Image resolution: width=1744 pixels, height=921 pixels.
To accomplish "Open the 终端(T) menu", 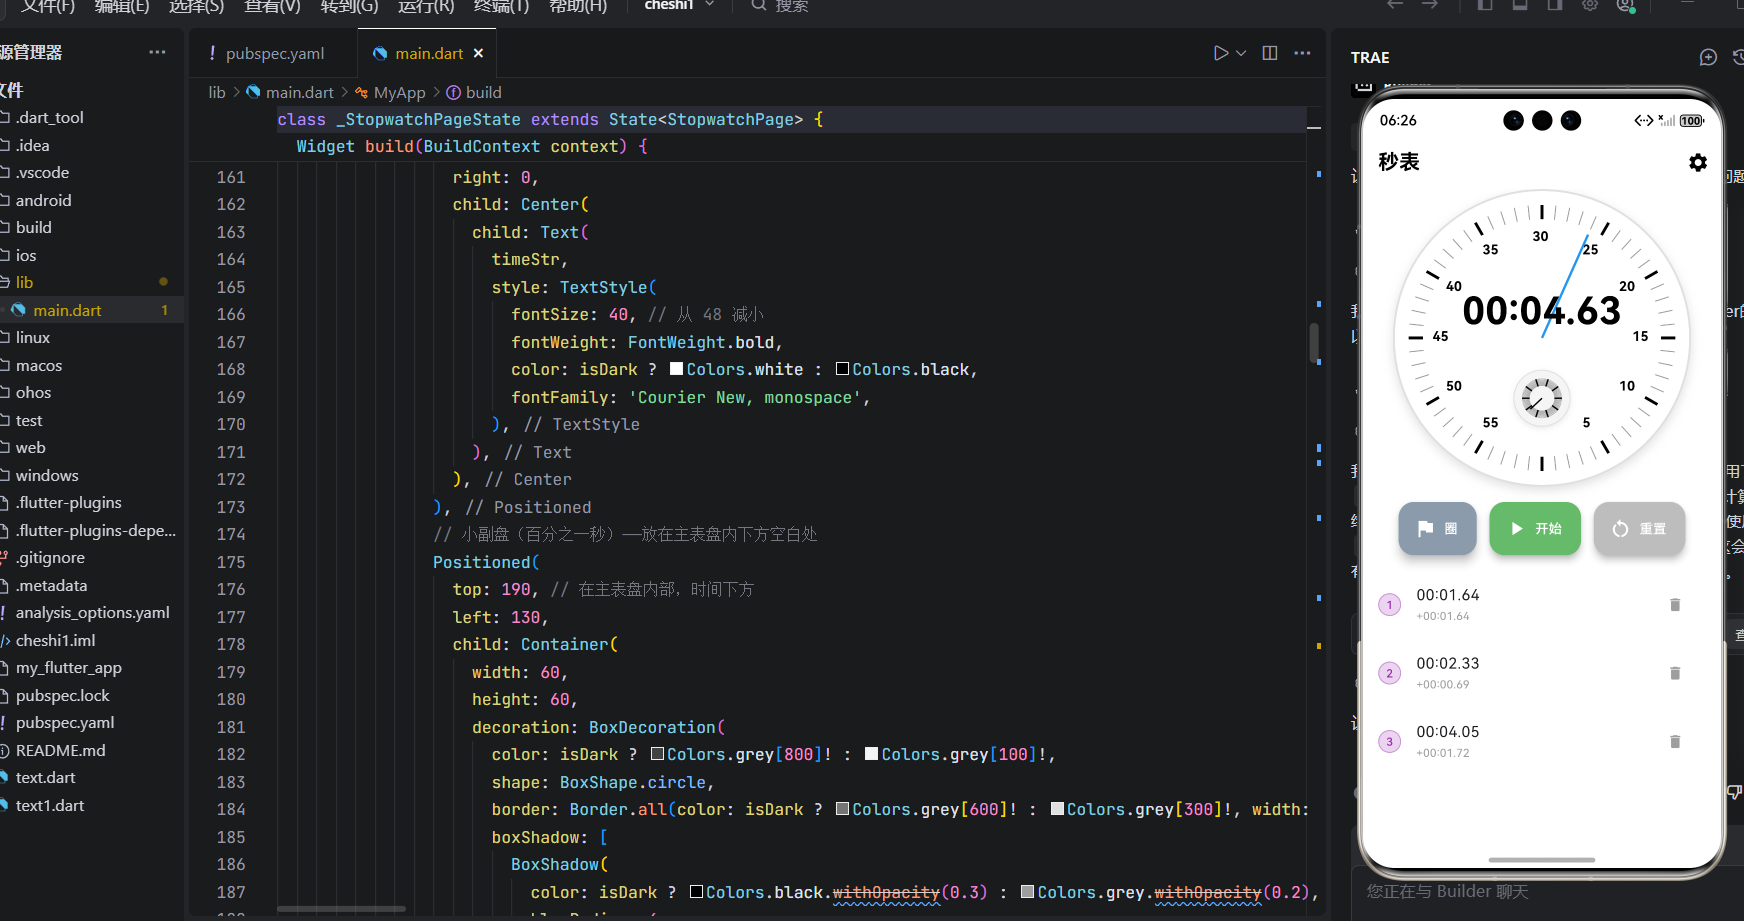I will coord(501,6).
